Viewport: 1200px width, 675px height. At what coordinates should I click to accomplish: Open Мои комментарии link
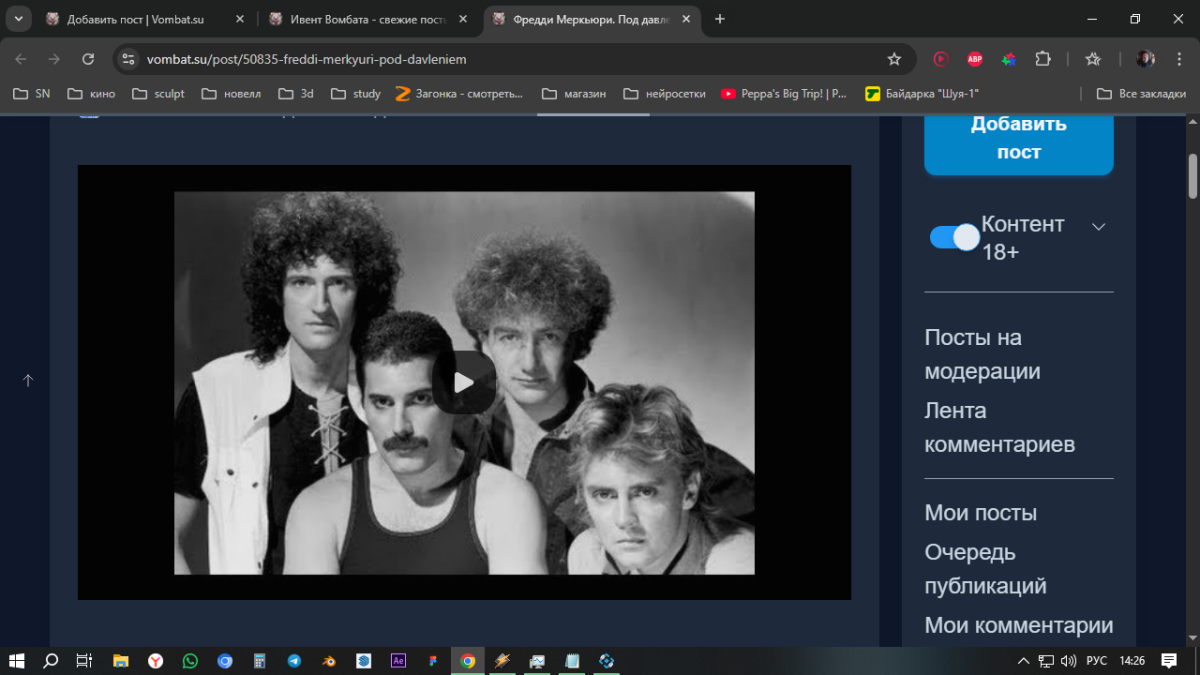click(1018, 625)
